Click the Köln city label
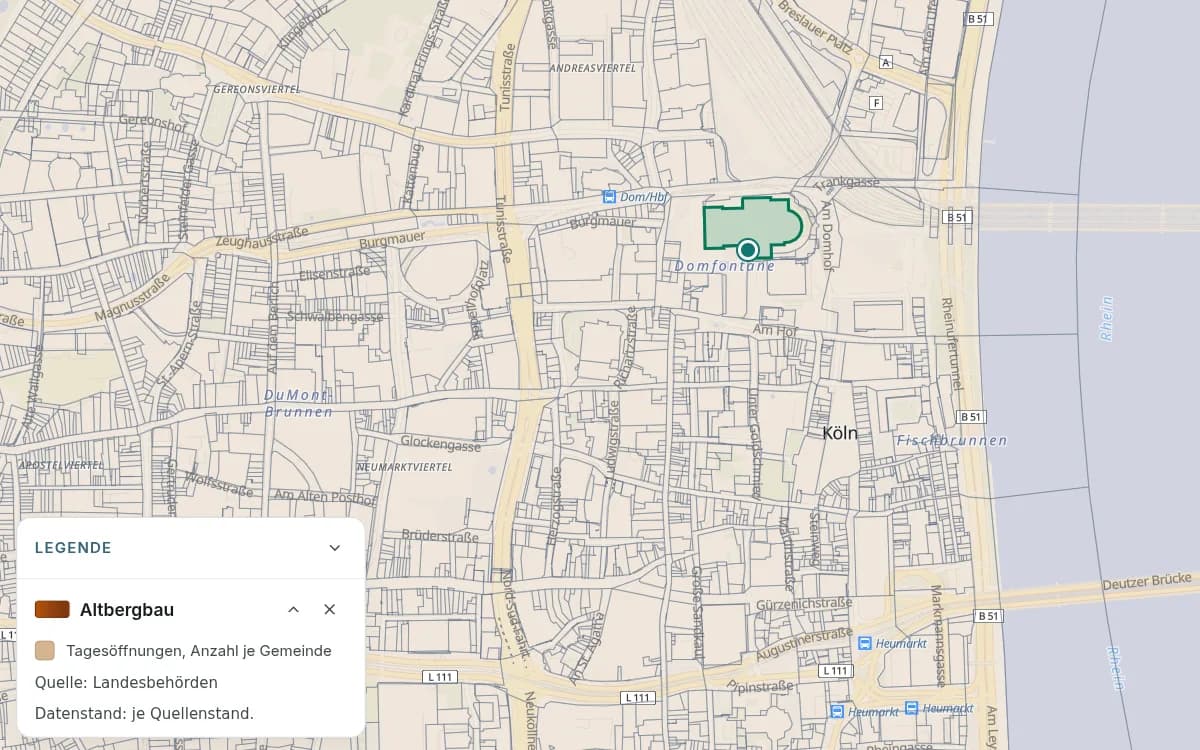 click(840, 433)
